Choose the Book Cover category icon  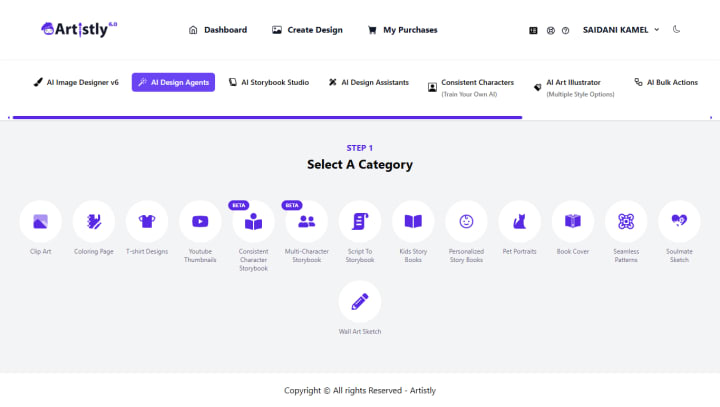tap(573, 221)
